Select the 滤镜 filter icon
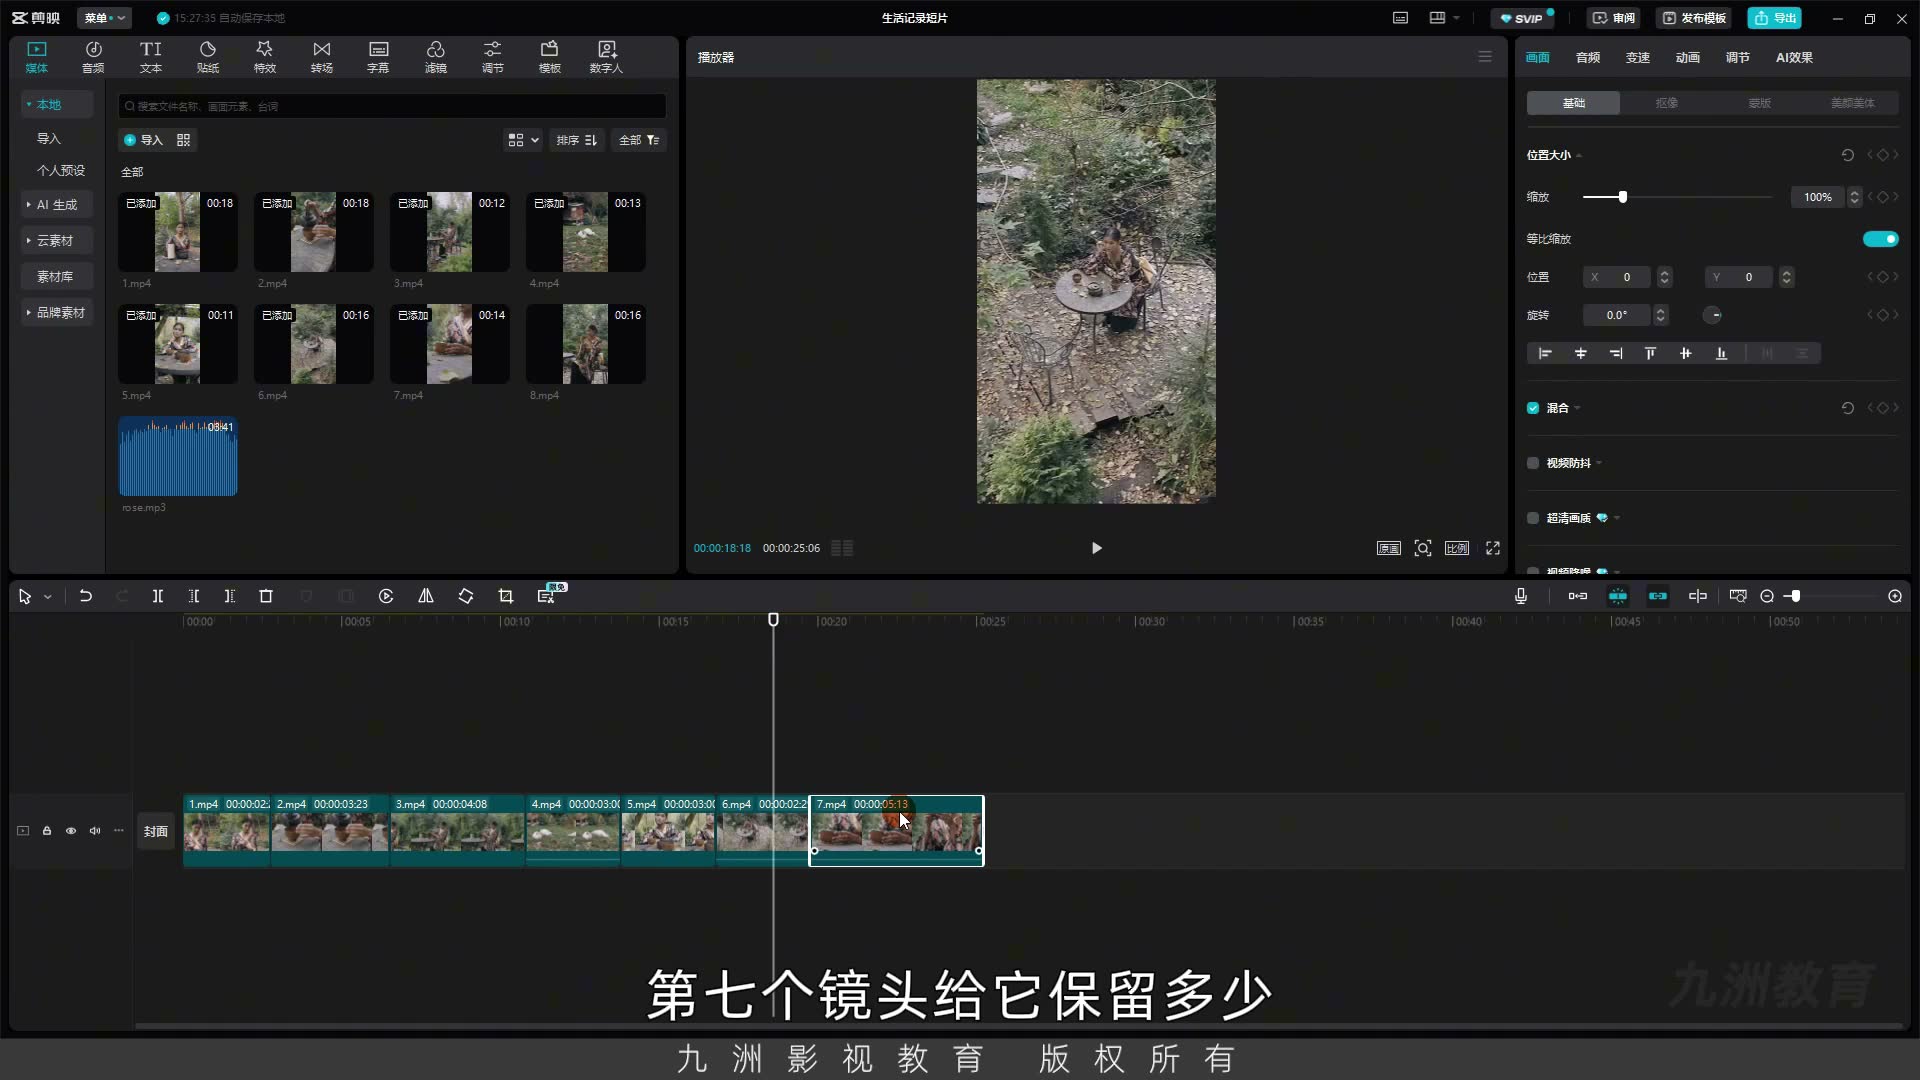Screen dimensions: 1920x1080 point(435,57)
